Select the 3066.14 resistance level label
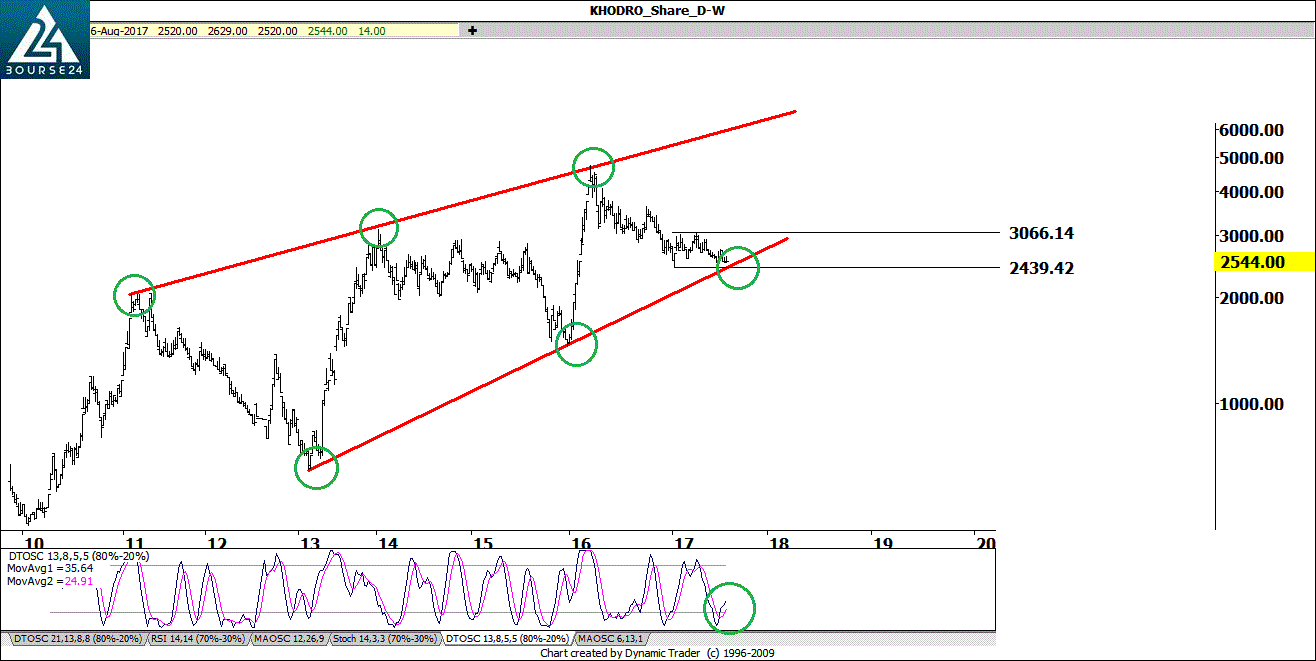The width and height of the screenshot is (1316, 661). click(1042, 233)
